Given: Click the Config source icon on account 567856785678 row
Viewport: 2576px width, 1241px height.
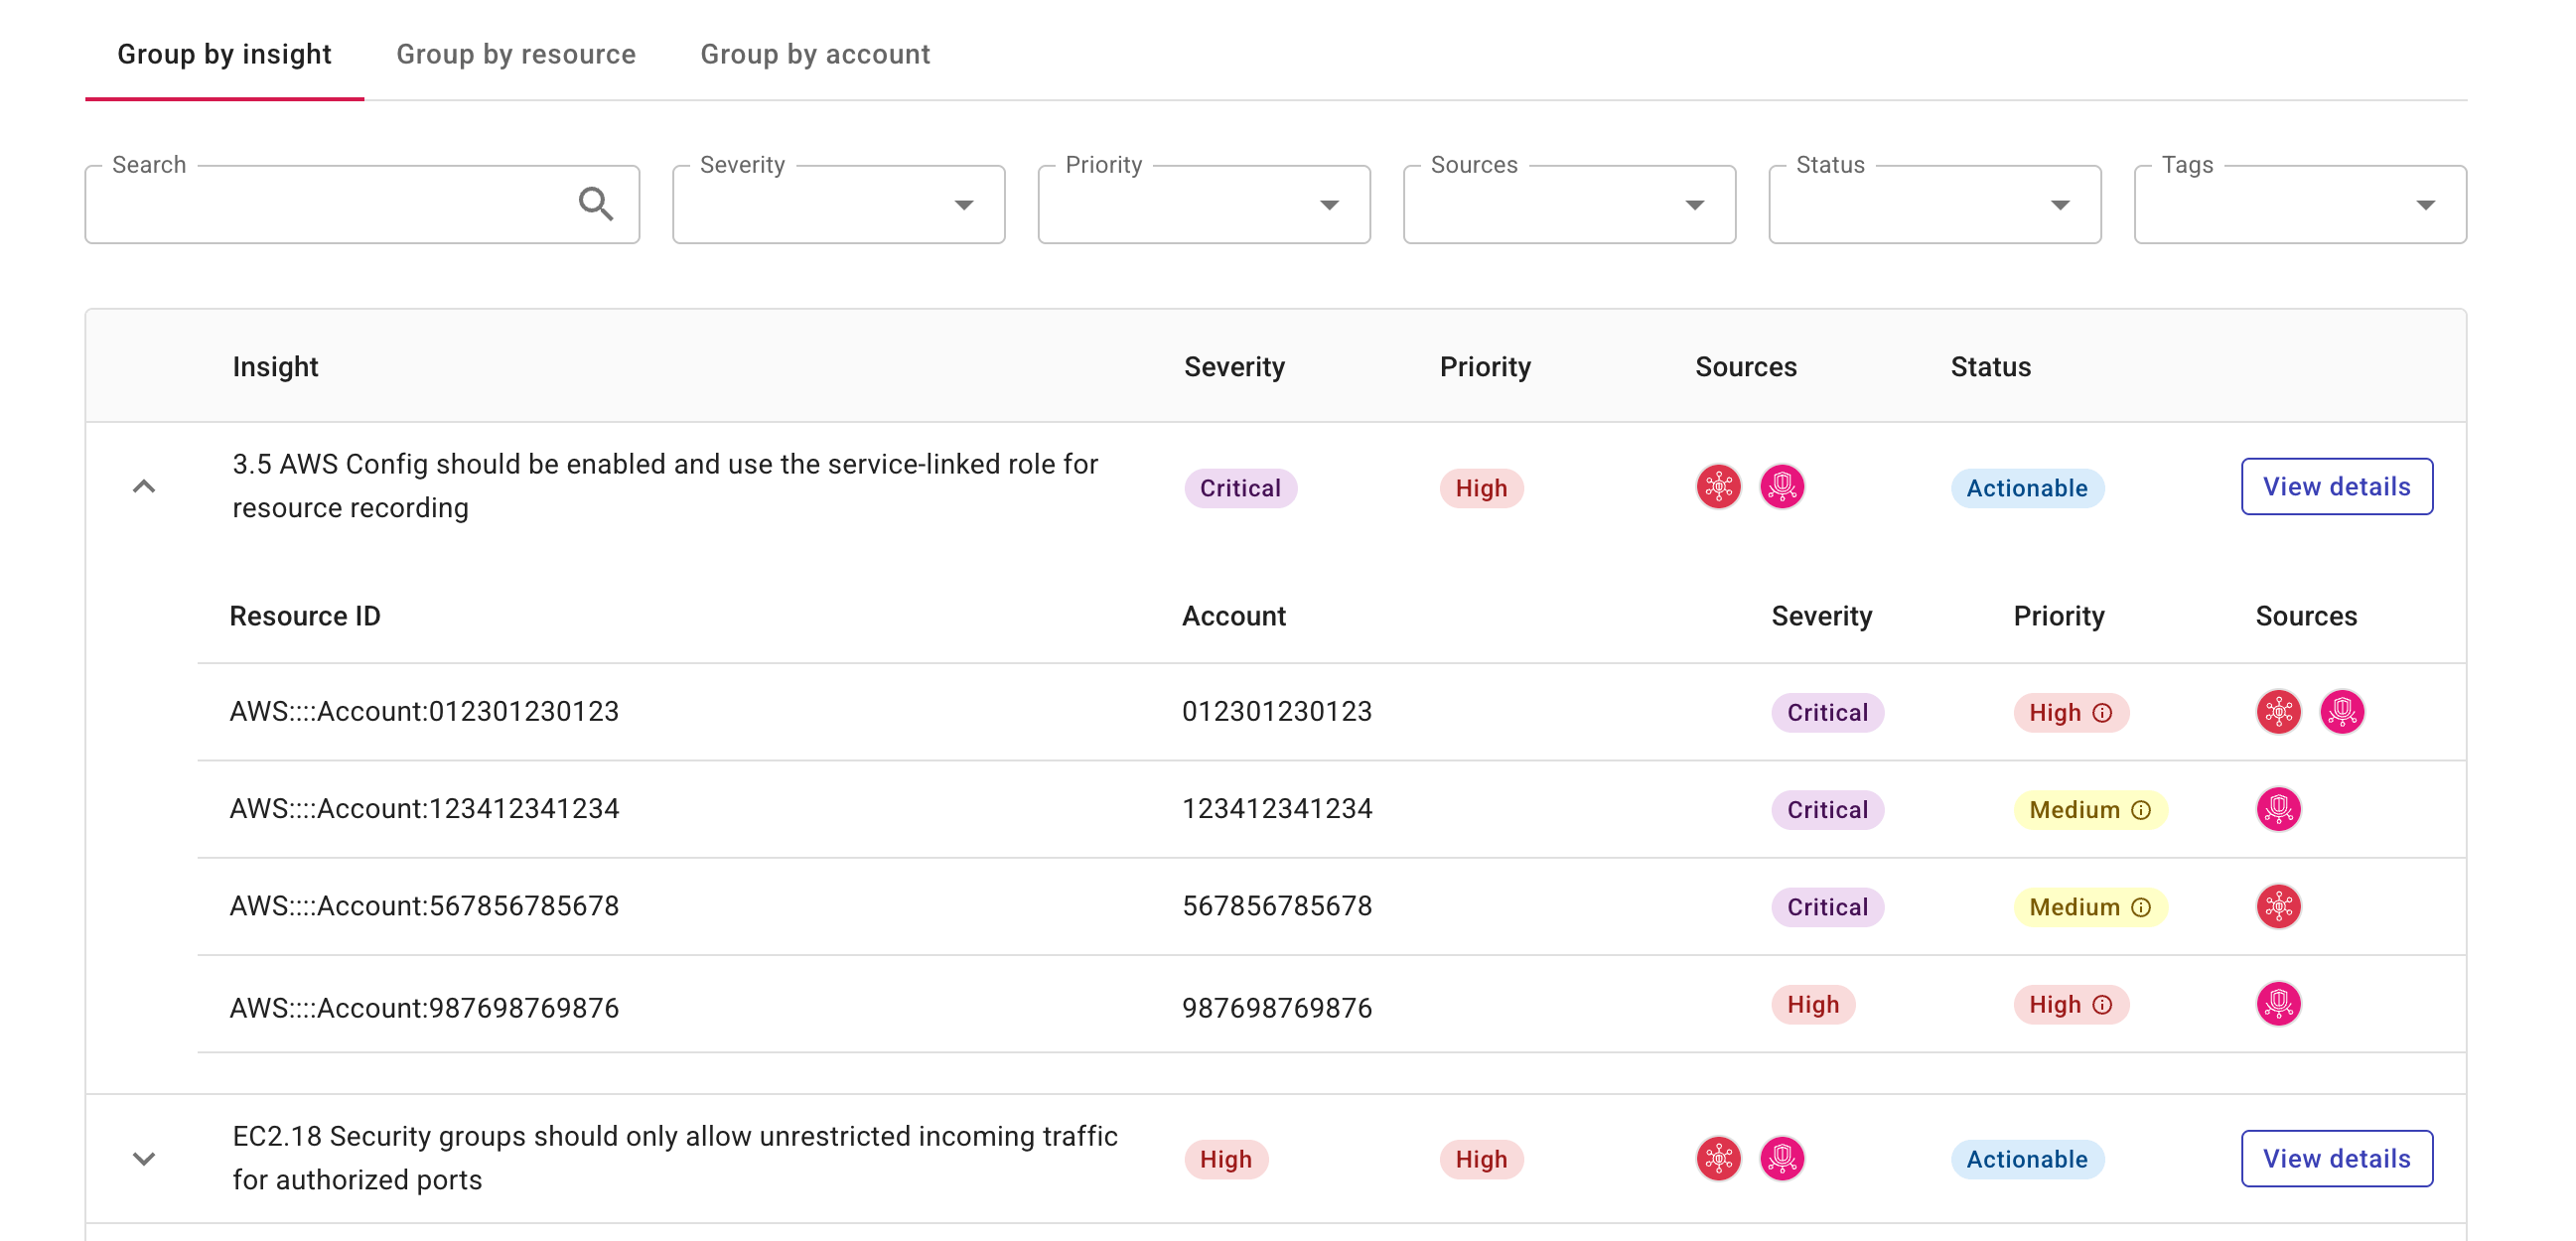Looking at the screenshot, I should (2280, 906).
